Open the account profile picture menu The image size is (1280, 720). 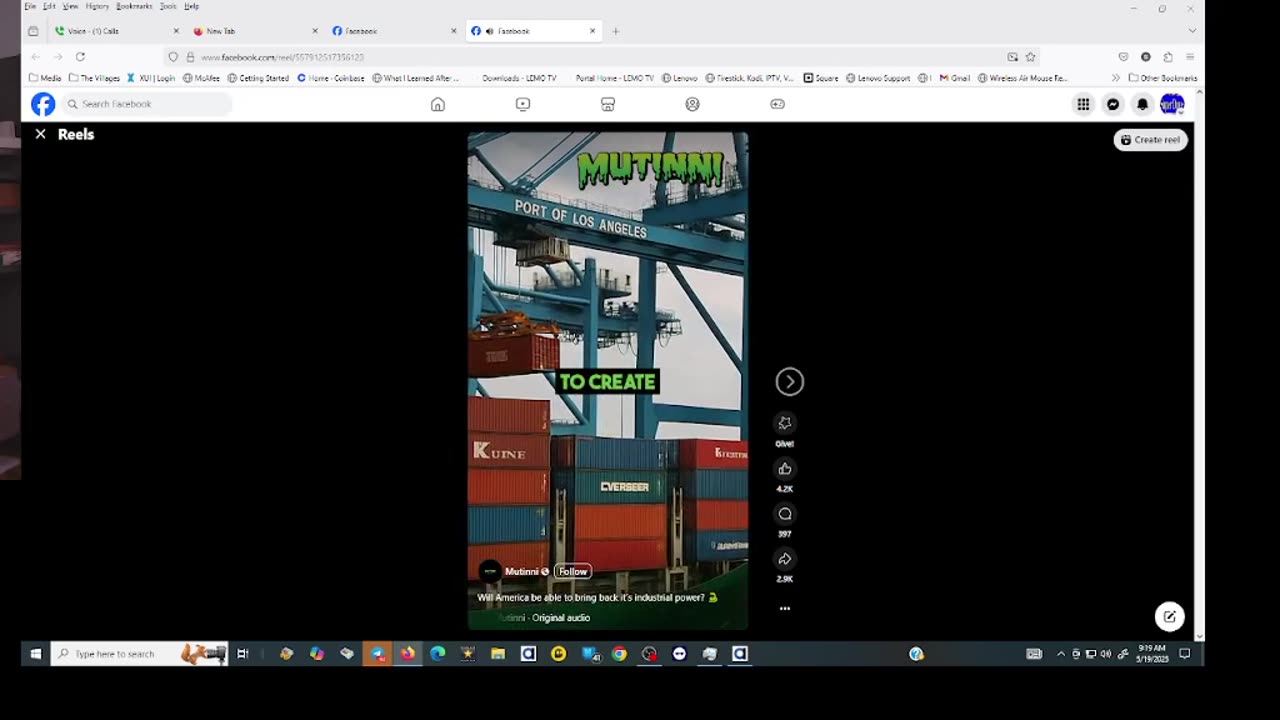tap(1172, 104)
